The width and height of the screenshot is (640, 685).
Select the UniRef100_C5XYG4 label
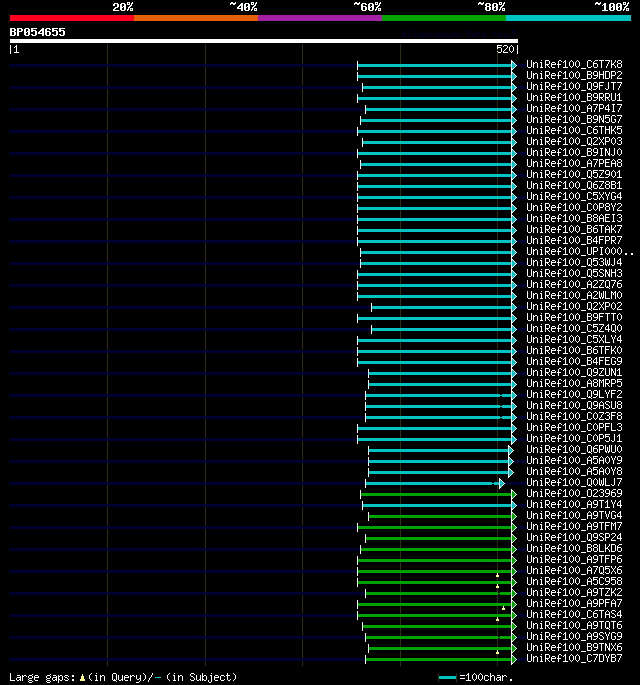[574, 197]
